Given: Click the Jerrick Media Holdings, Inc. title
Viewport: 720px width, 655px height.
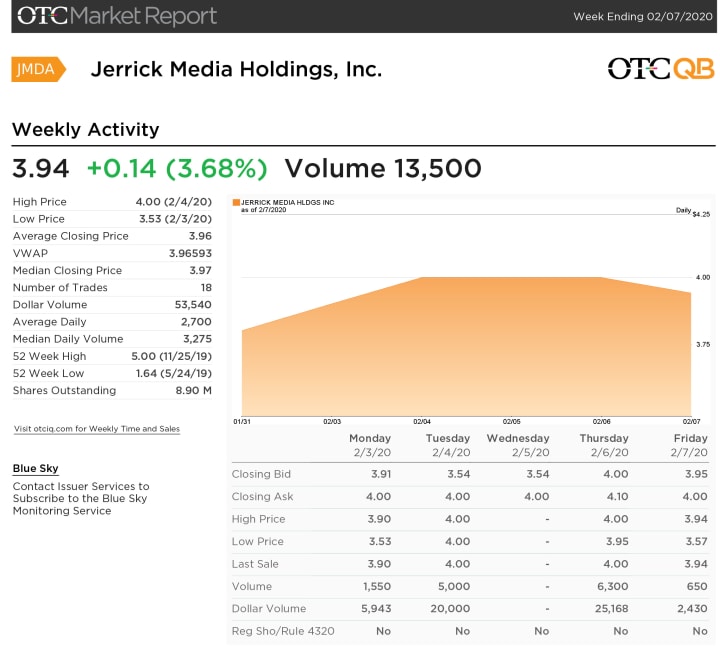Looking at the screenshot, I should click(236, 69).
